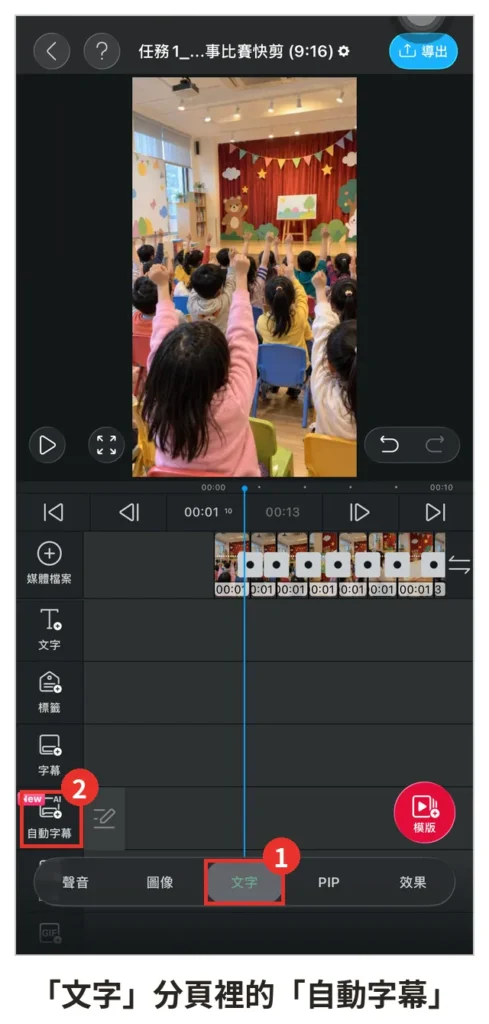This screenshot has width=489, height=1024.
Task: Tap the 導出 export button
Action: pos(424,52)
